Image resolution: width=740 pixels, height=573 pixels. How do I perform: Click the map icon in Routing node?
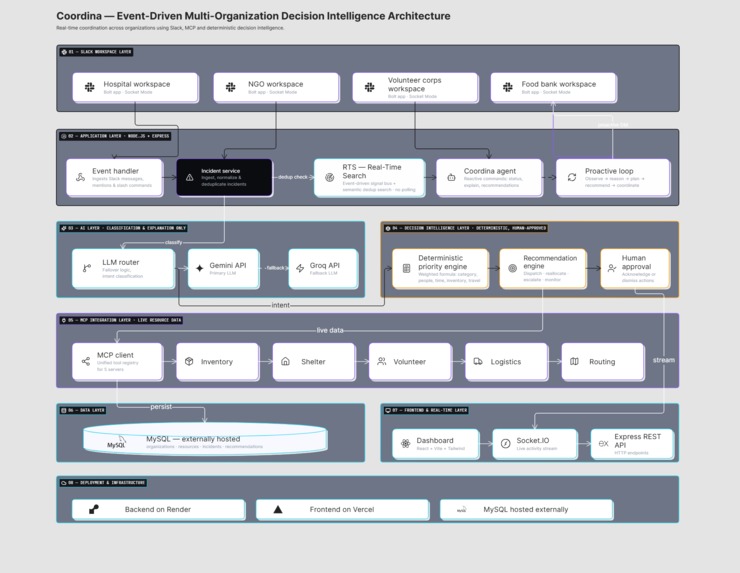coord(574,362)
